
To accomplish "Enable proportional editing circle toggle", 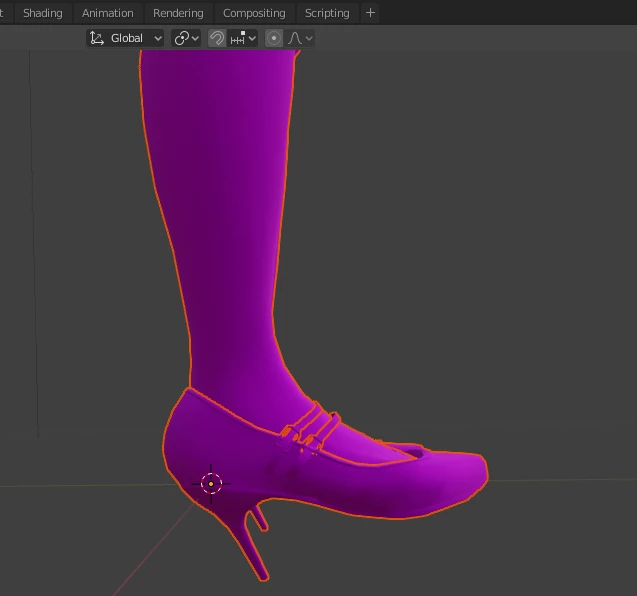I will tap(274, 39).
